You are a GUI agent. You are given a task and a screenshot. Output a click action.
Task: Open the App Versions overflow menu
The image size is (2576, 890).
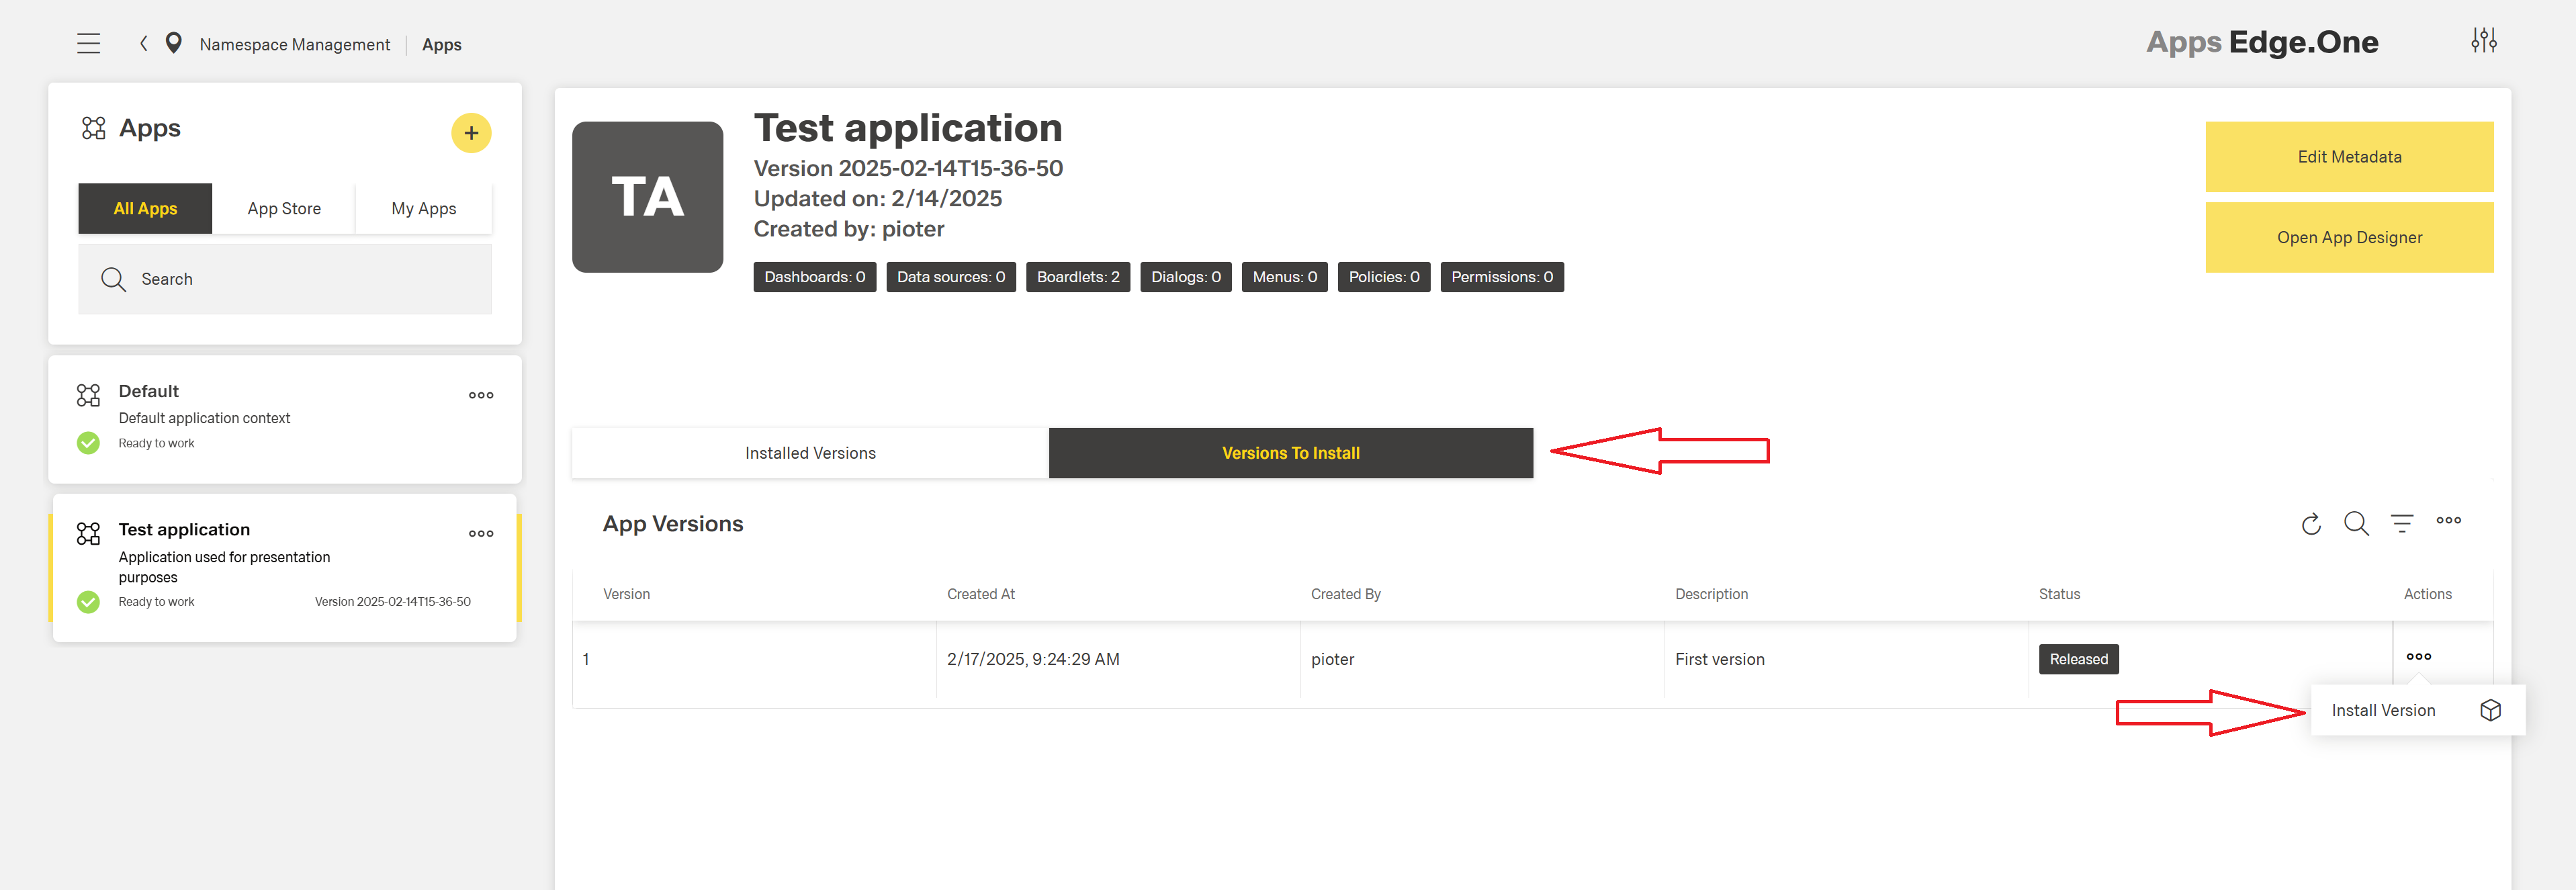pos(2449,521)
